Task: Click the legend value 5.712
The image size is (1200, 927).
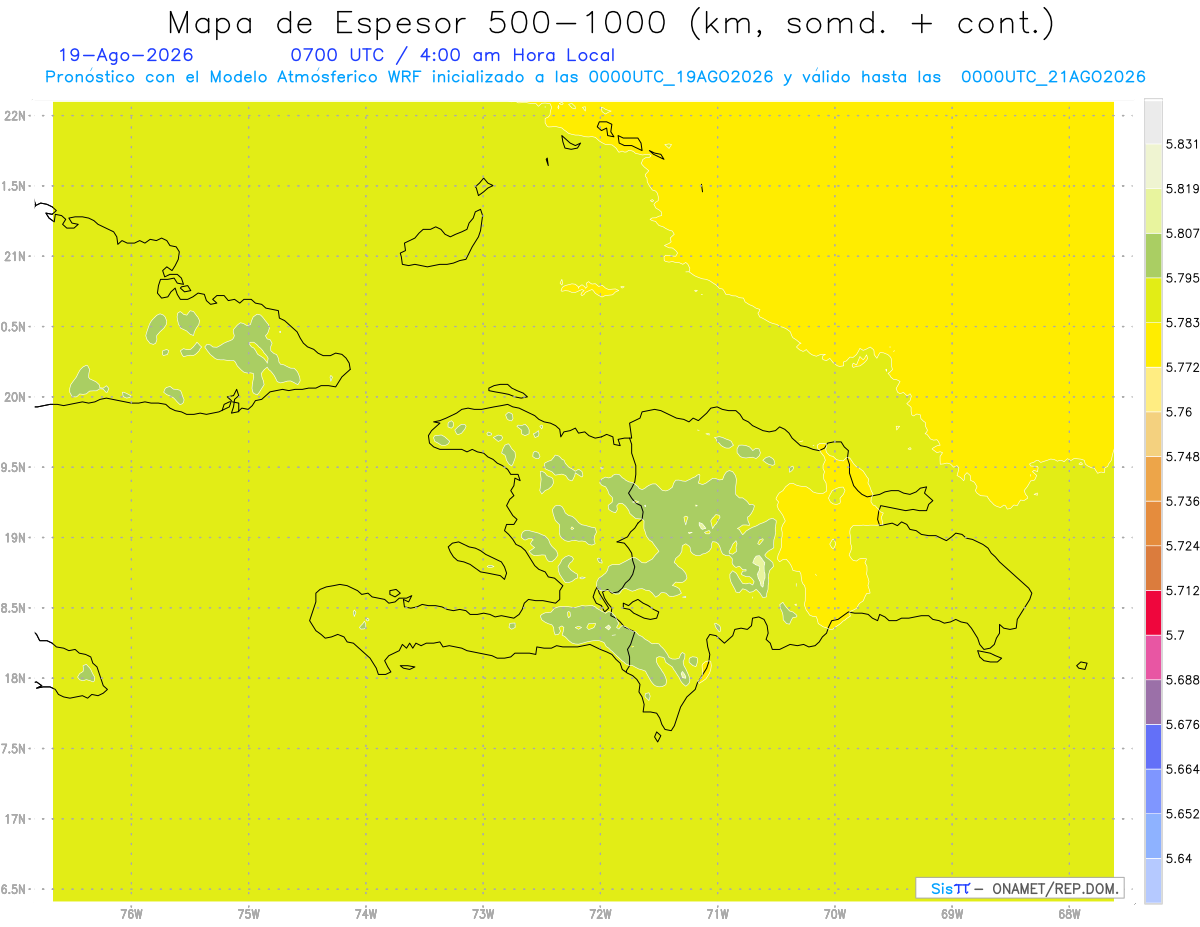Action: pos(1183,590)
